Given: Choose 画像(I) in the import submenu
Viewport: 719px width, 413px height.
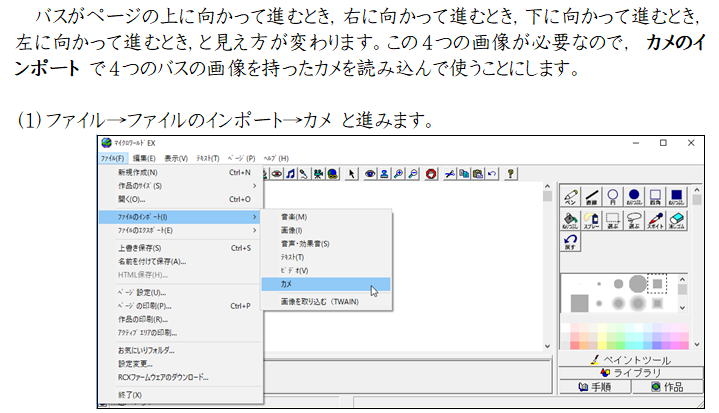Looking at the screenshot, I should point(326,230).
